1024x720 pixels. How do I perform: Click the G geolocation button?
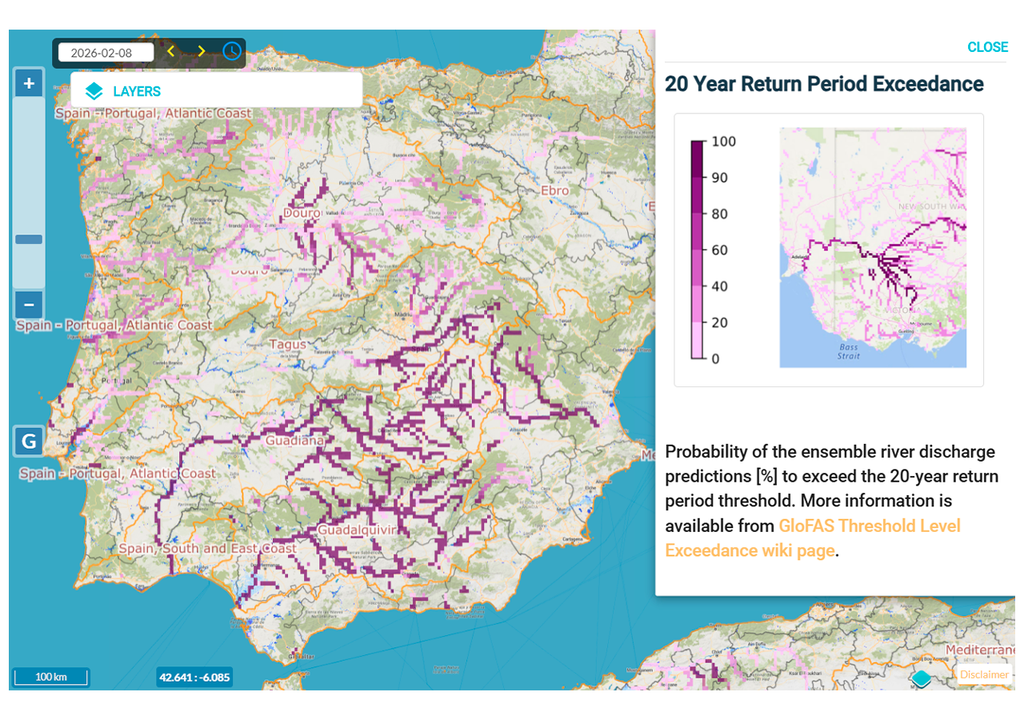pos(29,441)
